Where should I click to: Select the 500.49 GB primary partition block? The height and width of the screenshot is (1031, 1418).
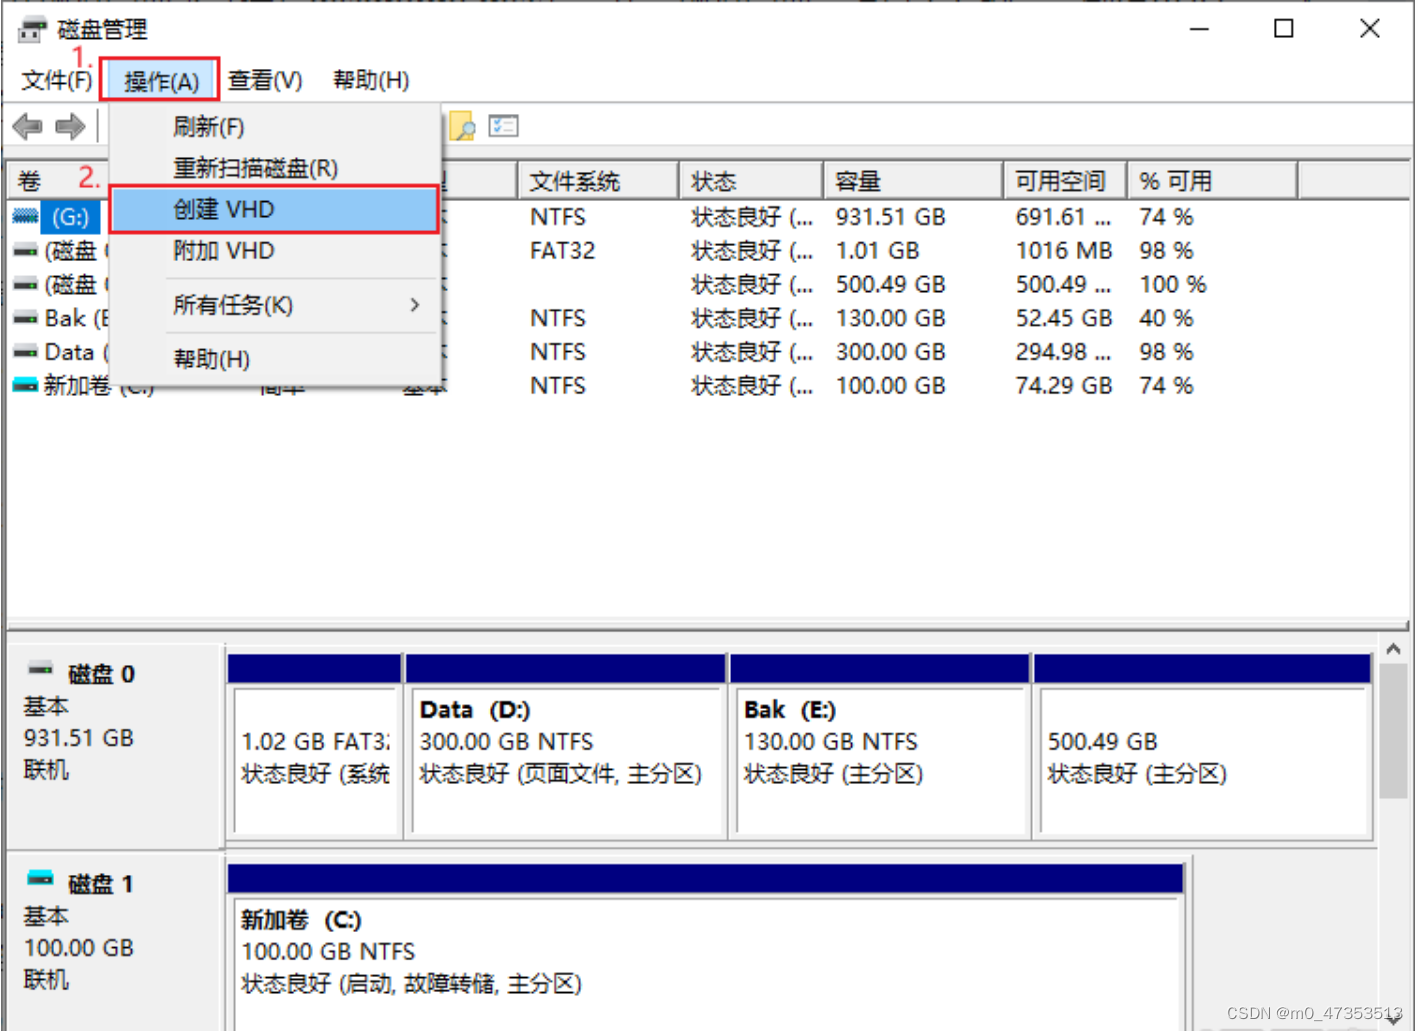tap(1203, 746)
